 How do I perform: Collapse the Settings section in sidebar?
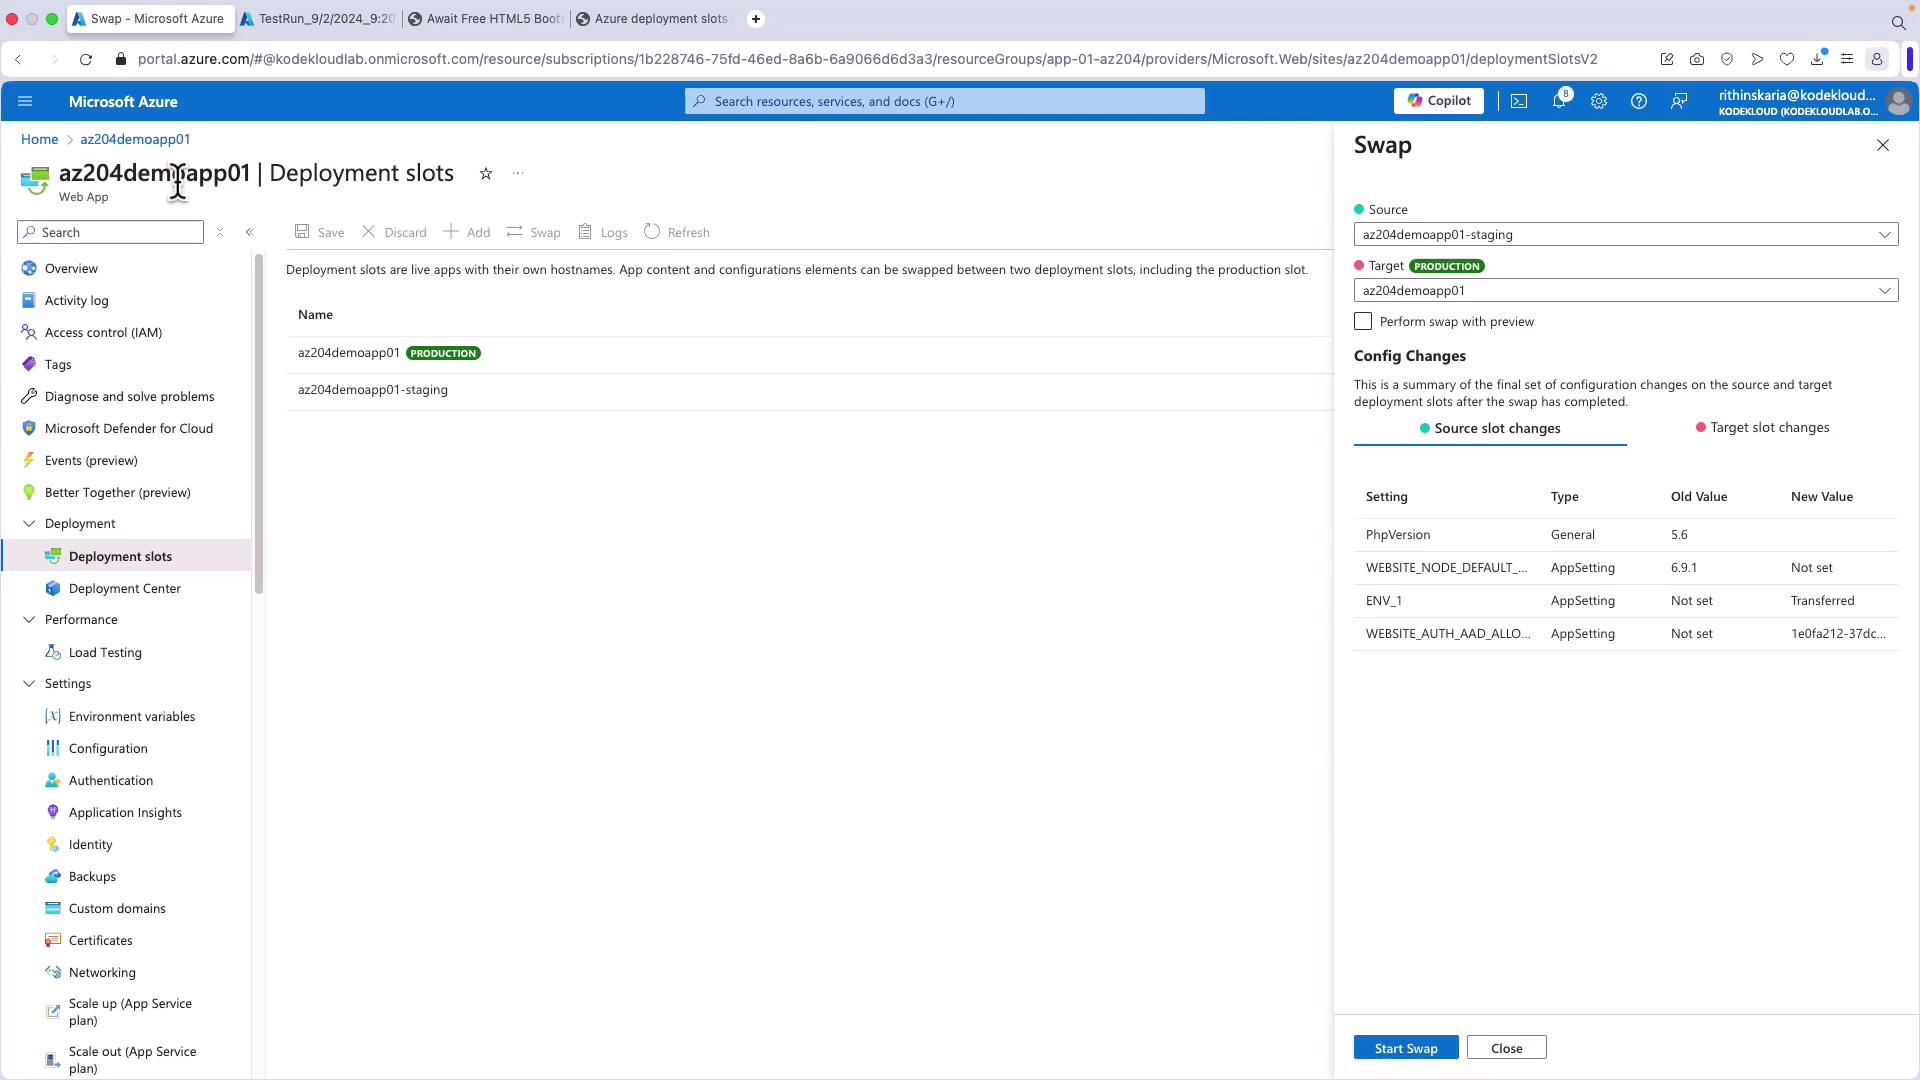tap(29, 684)
